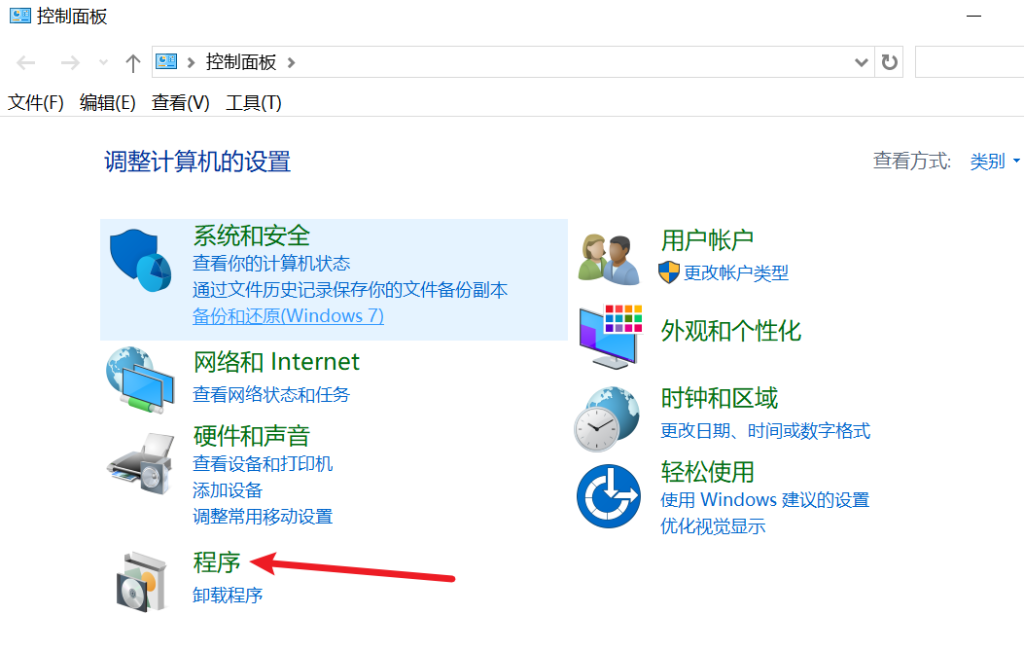This screenshot has height=651, width=1024.
Task: Open the Hardware and Sound printer icon
Action: pos(140,462)
